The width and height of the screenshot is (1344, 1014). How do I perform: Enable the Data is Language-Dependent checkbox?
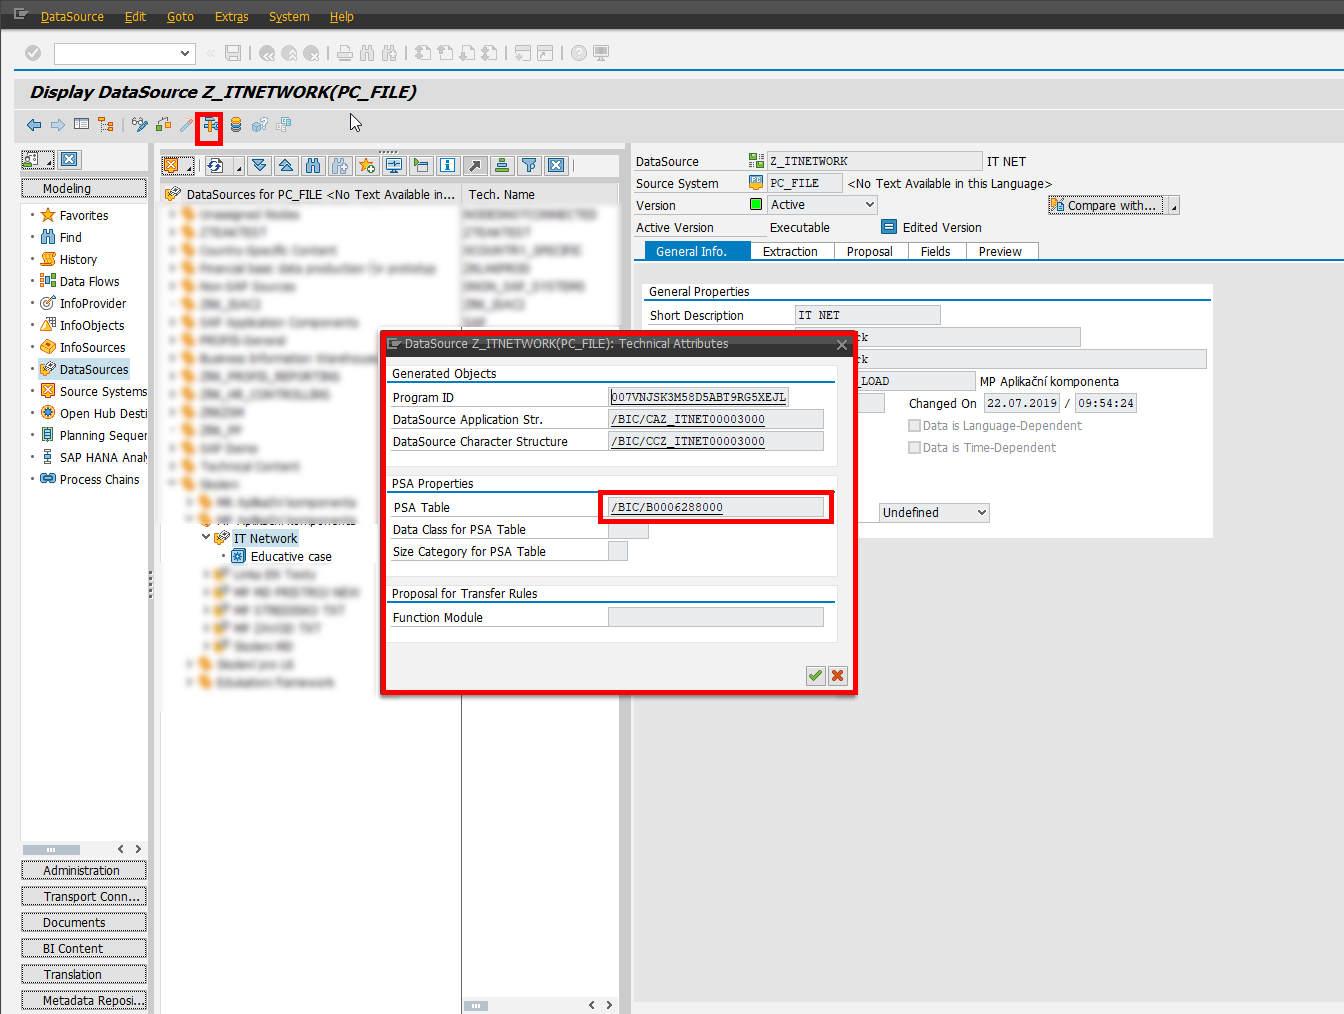913,425
